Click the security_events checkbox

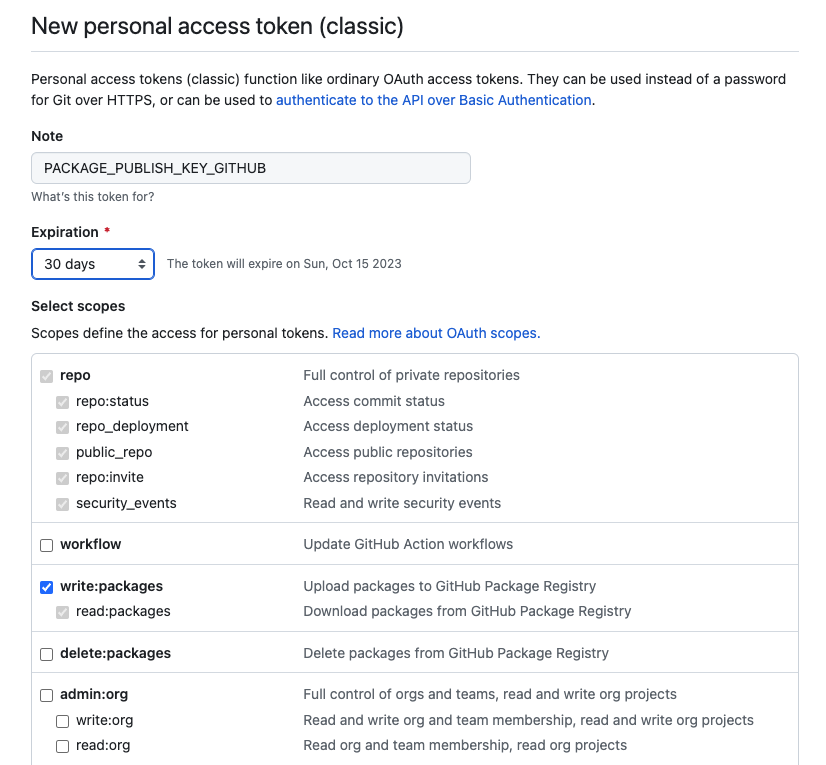click(x=62, y=504)
